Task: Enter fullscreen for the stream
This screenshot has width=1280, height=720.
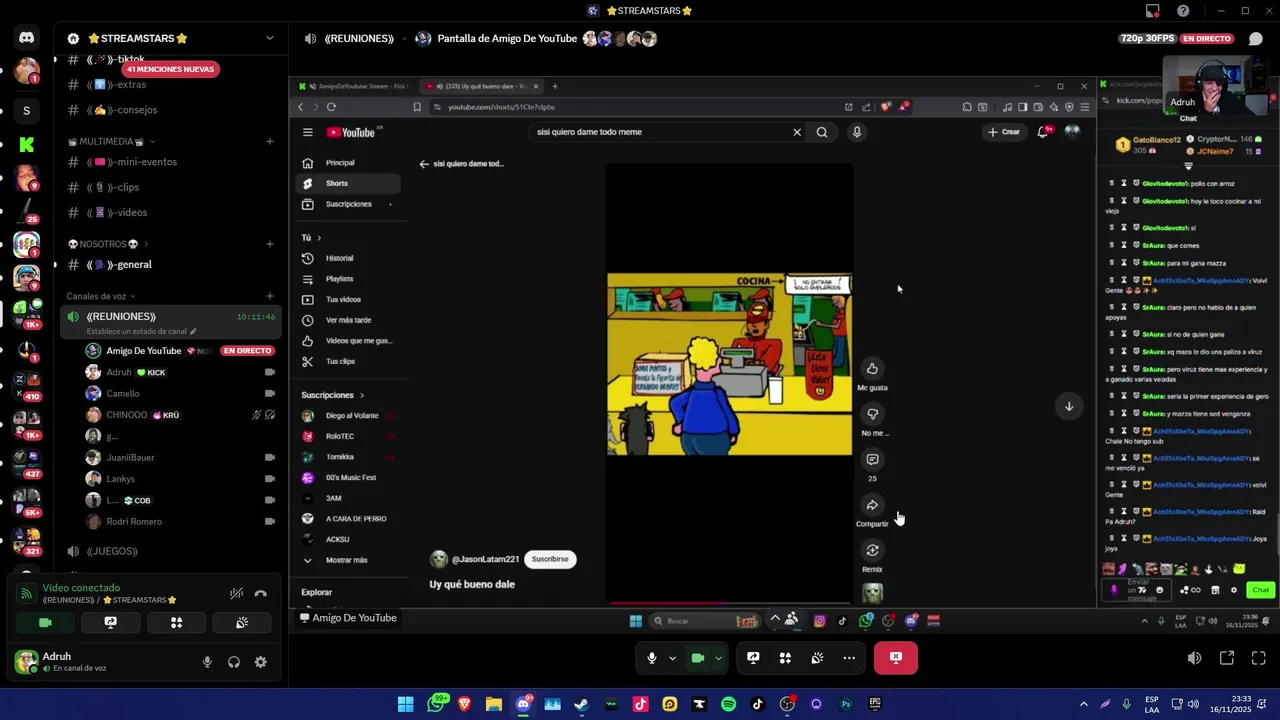Action: 1259,658
